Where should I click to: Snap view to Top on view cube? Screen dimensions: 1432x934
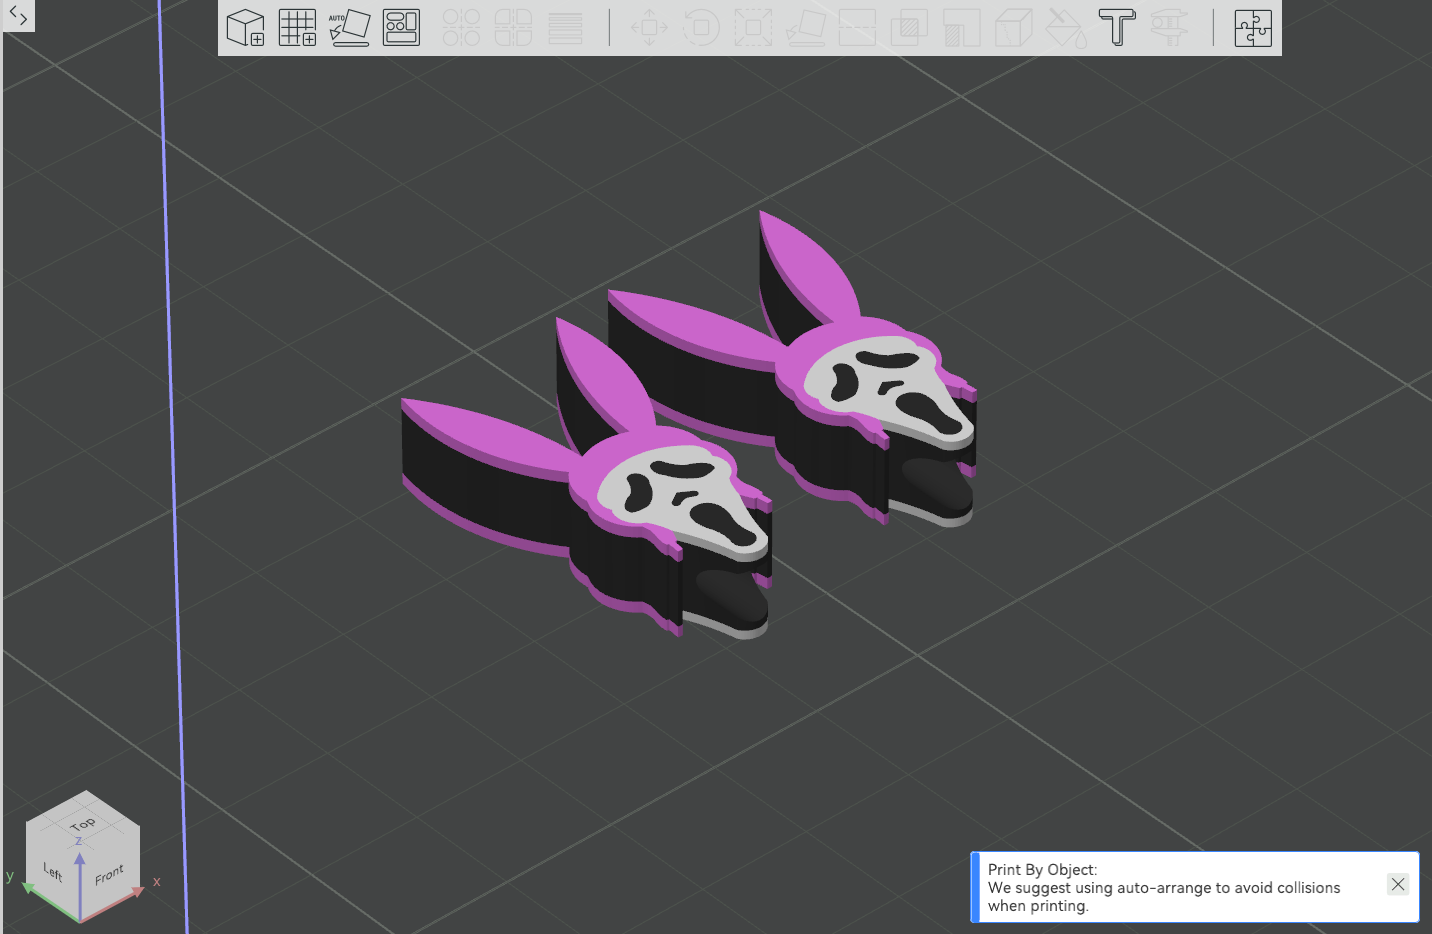[83, 823]
